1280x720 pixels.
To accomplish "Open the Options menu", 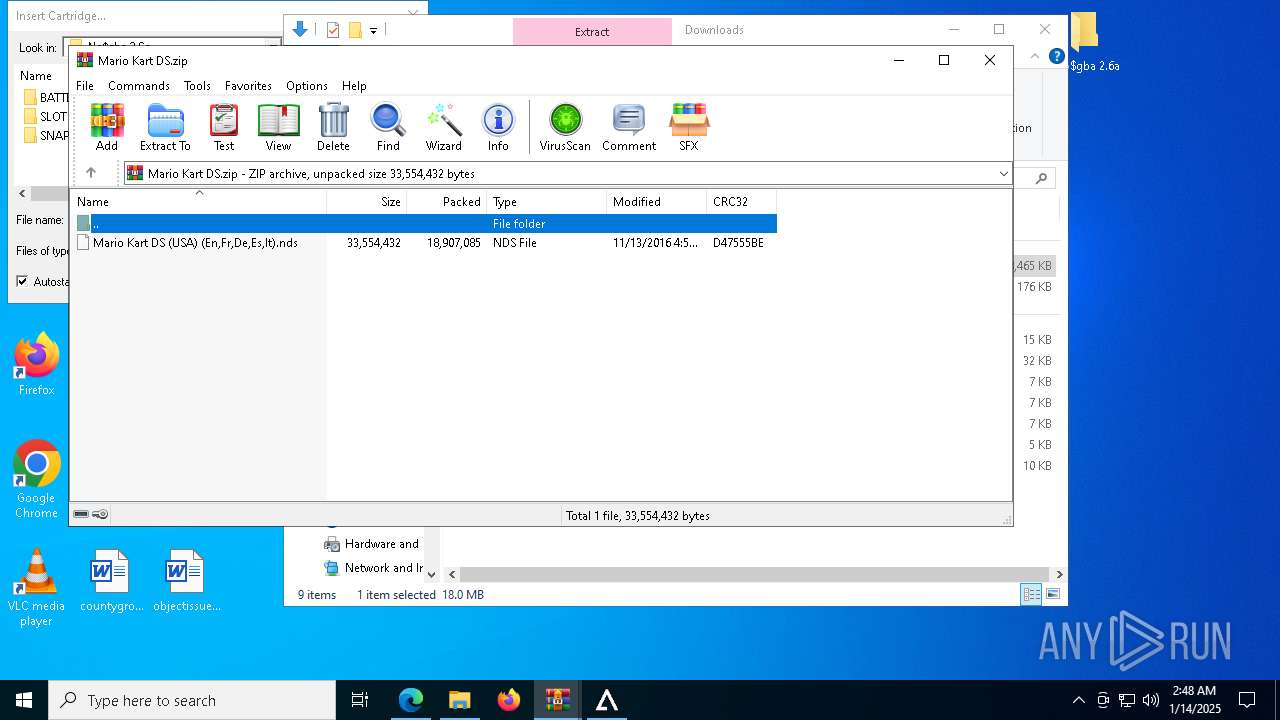I will click(x=307, y=86).
